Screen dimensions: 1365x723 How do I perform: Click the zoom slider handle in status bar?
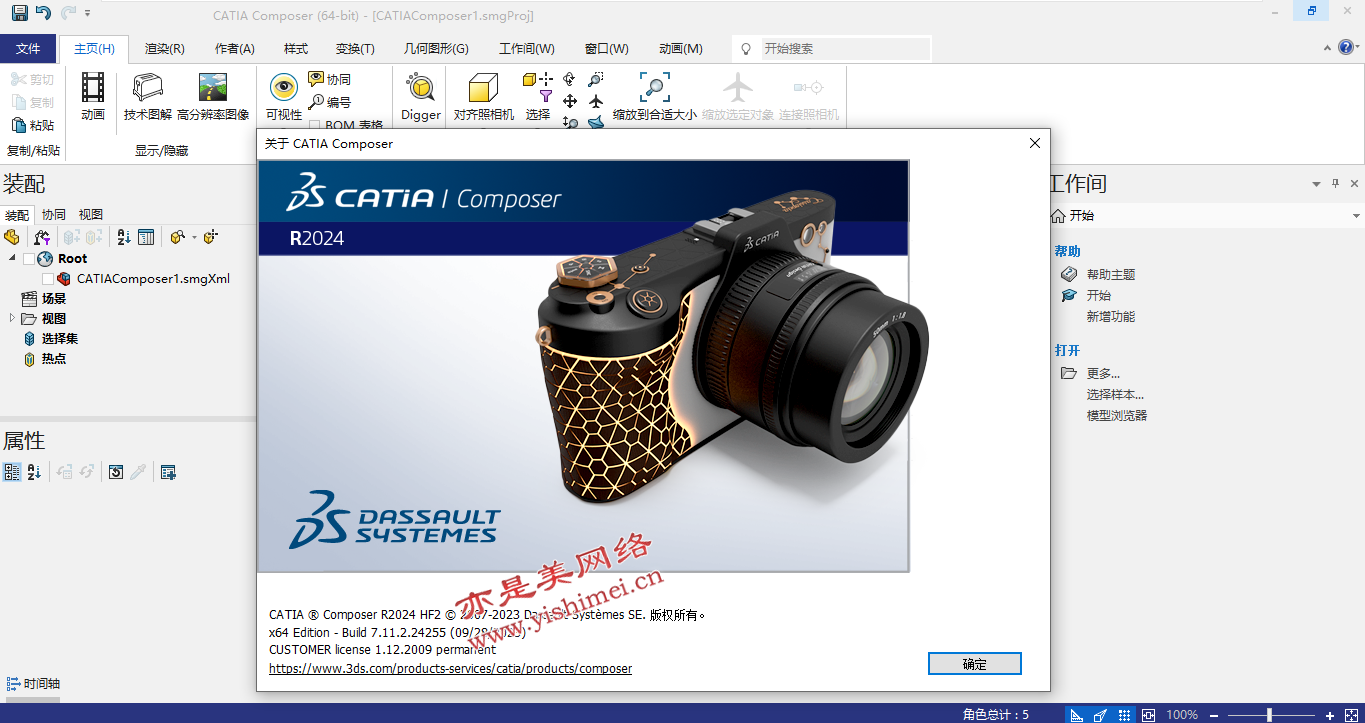(1269, 715)
